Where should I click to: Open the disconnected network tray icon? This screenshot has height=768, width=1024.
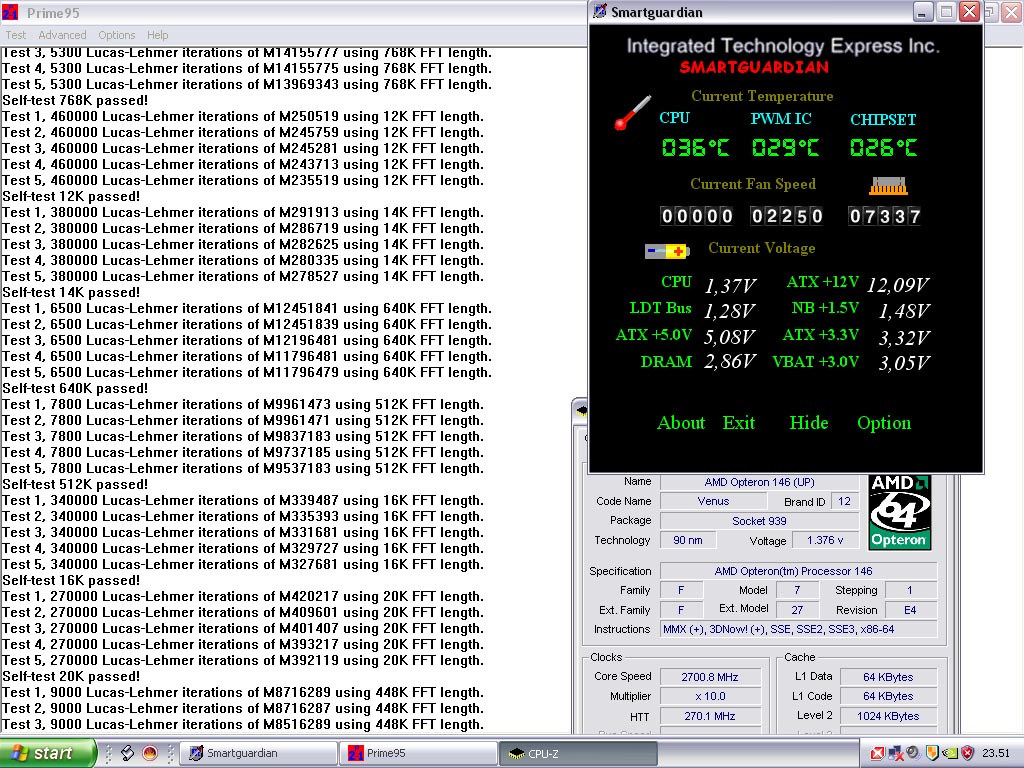(x=895, y=754)
